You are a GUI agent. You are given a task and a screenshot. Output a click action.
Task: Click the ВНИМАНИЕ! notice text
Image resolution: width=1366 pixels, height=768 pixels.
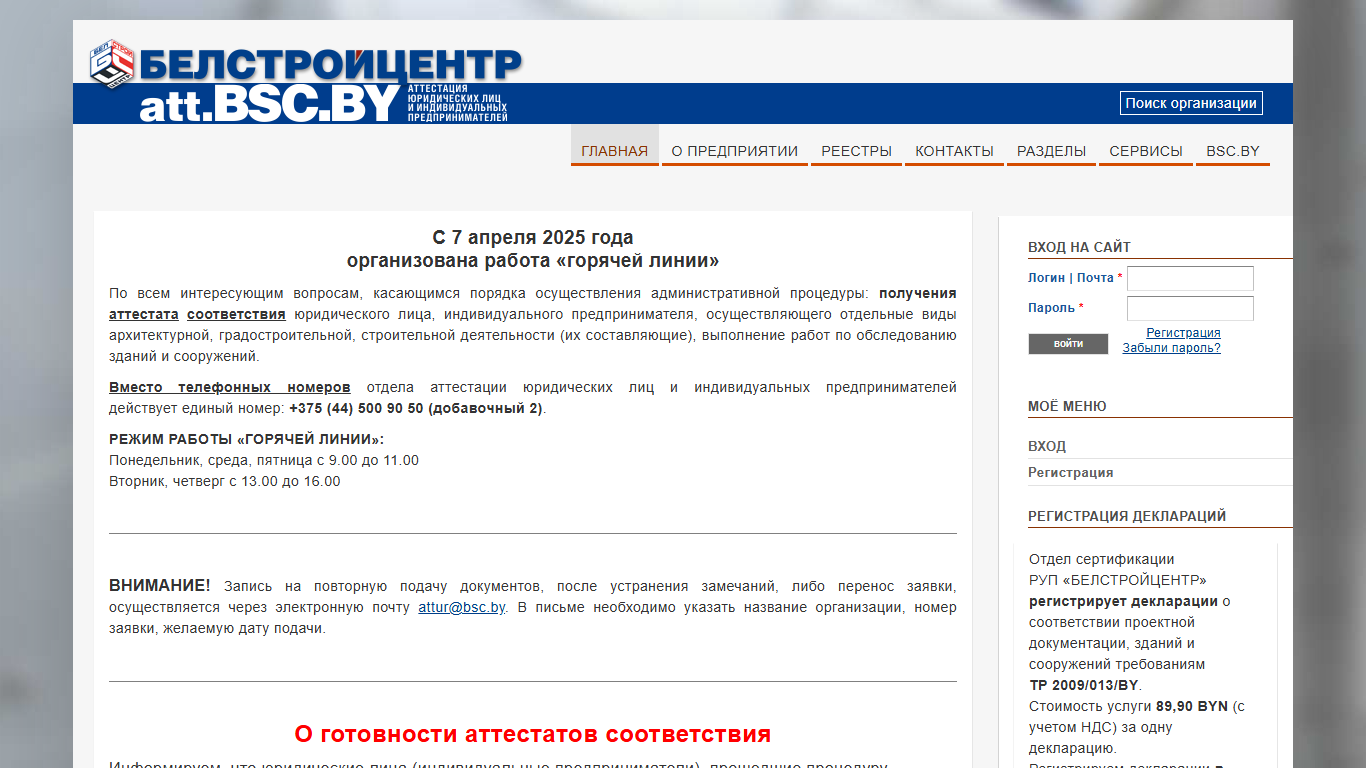(160, 585)
